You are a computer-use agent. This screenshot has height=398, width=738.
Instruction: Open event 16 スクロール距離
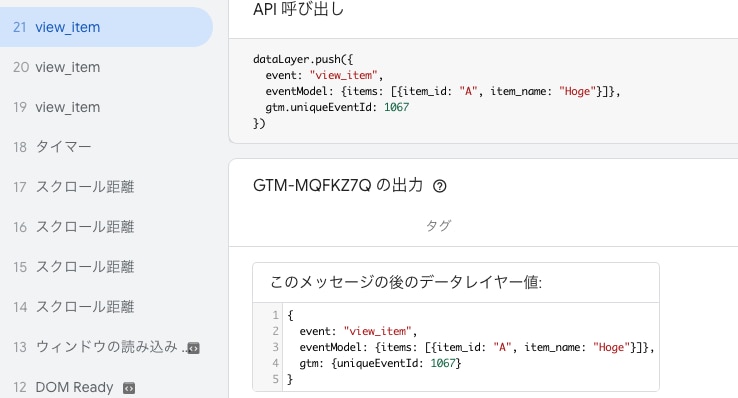[105, 227]
